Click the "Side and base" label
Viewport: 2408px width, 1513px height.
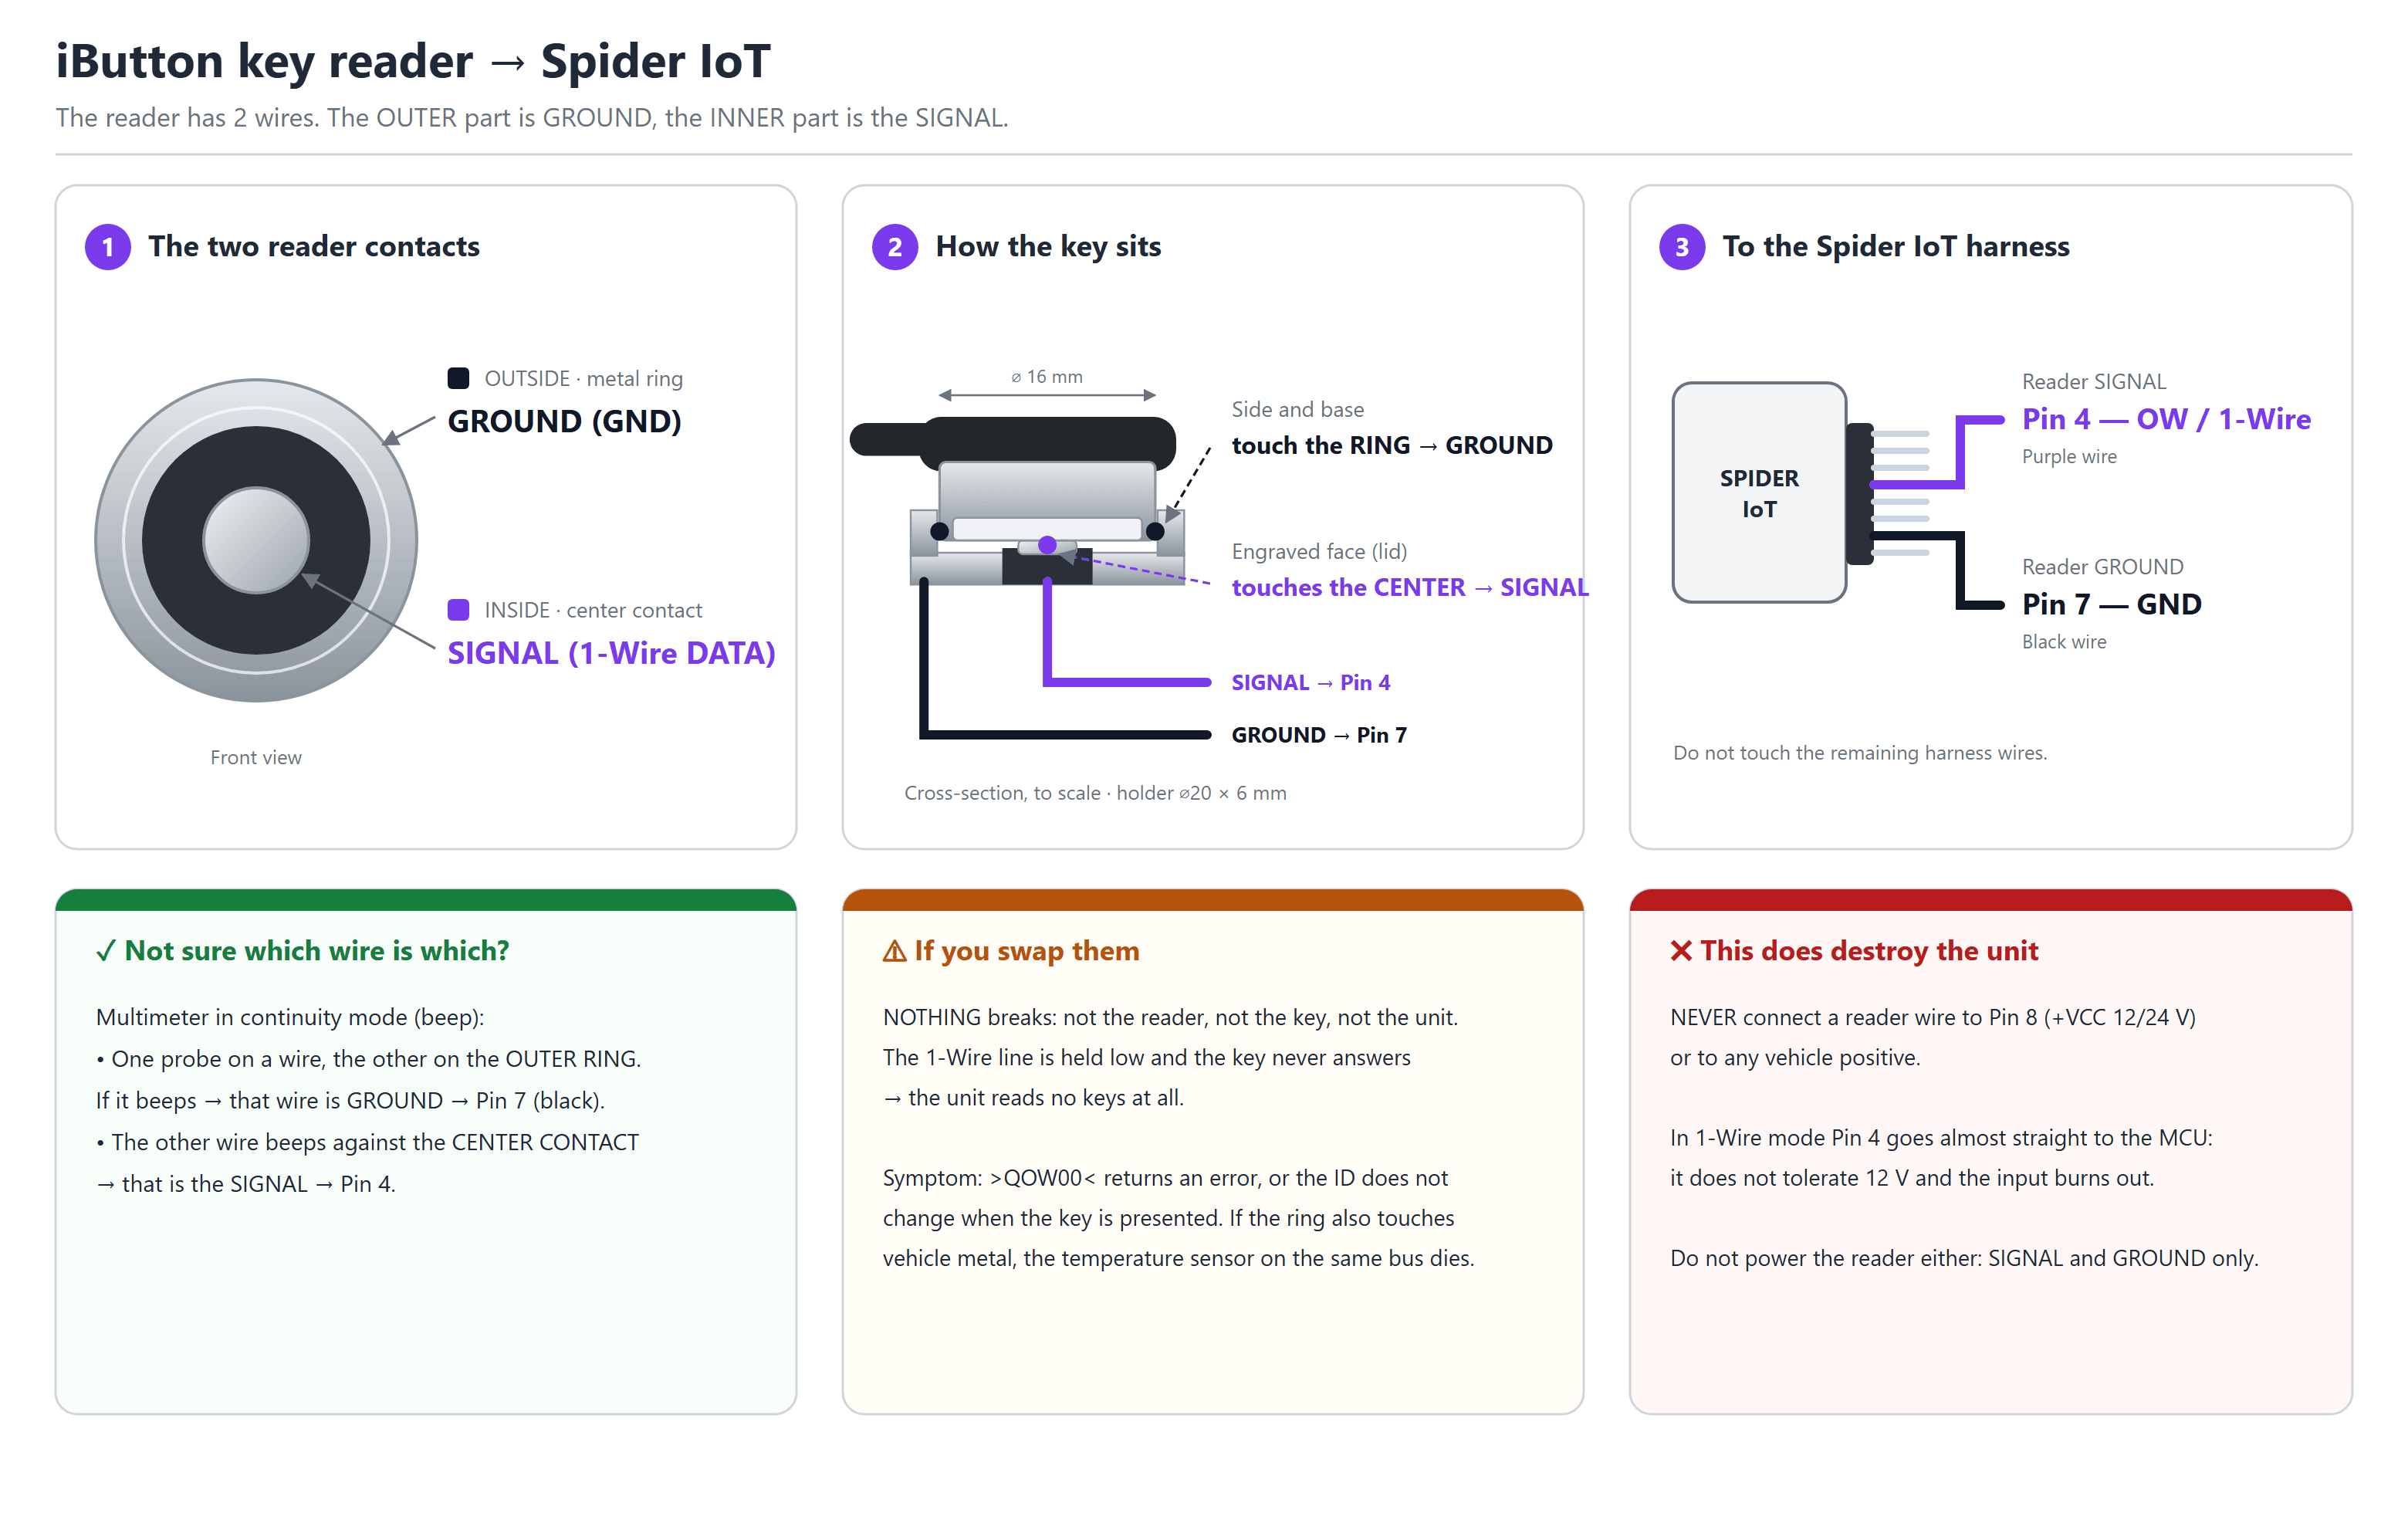[x=1298, y=410]
